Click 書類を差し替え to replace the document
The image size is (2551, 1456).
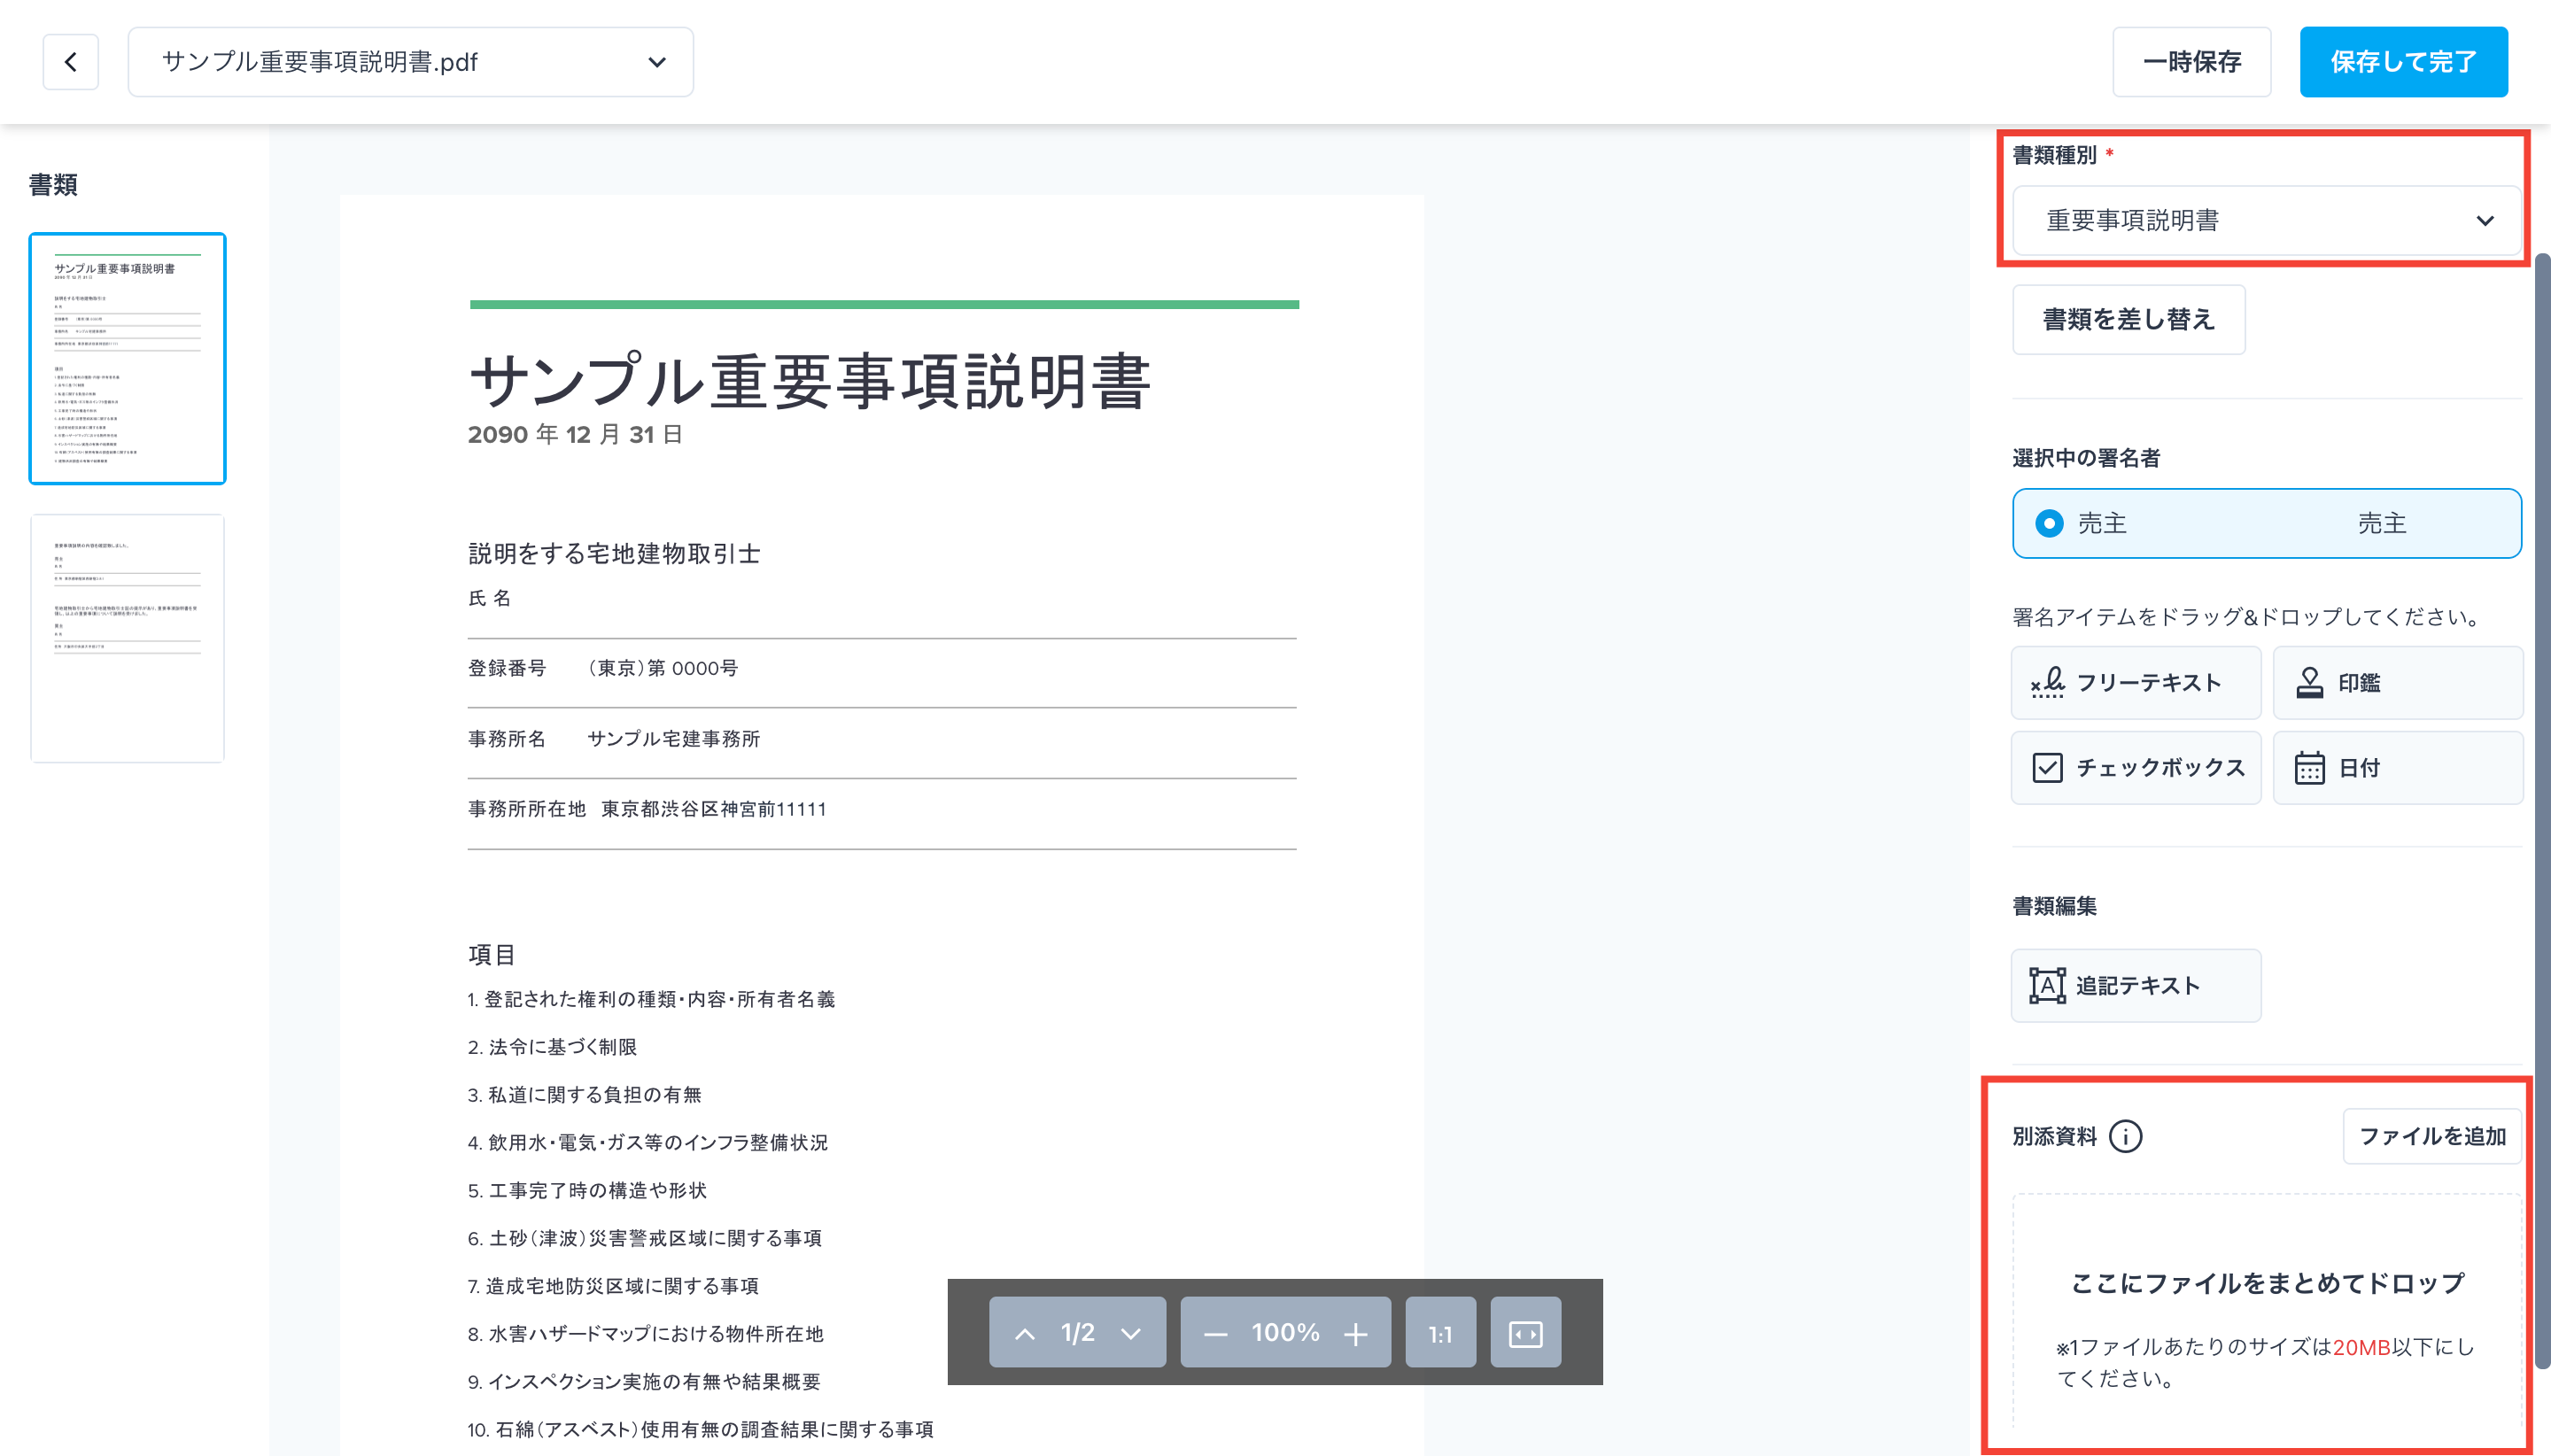tap(2128, 319)
